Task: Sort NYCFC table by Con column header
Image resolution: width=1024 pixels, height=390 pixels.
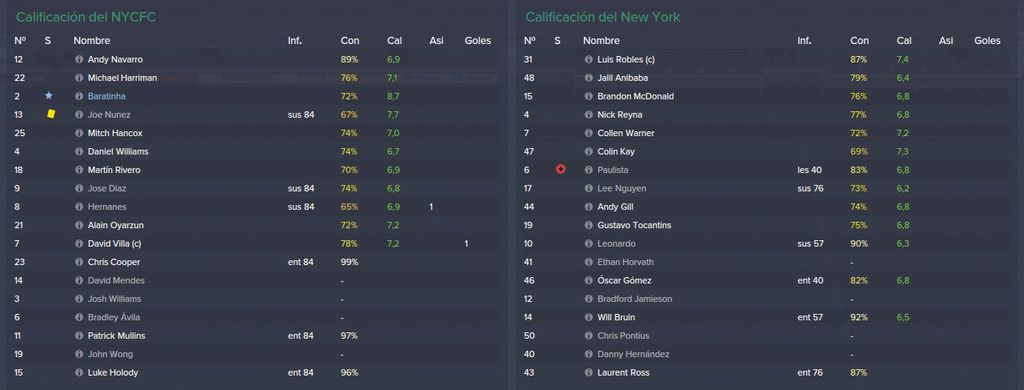Action: pos(349,41)
